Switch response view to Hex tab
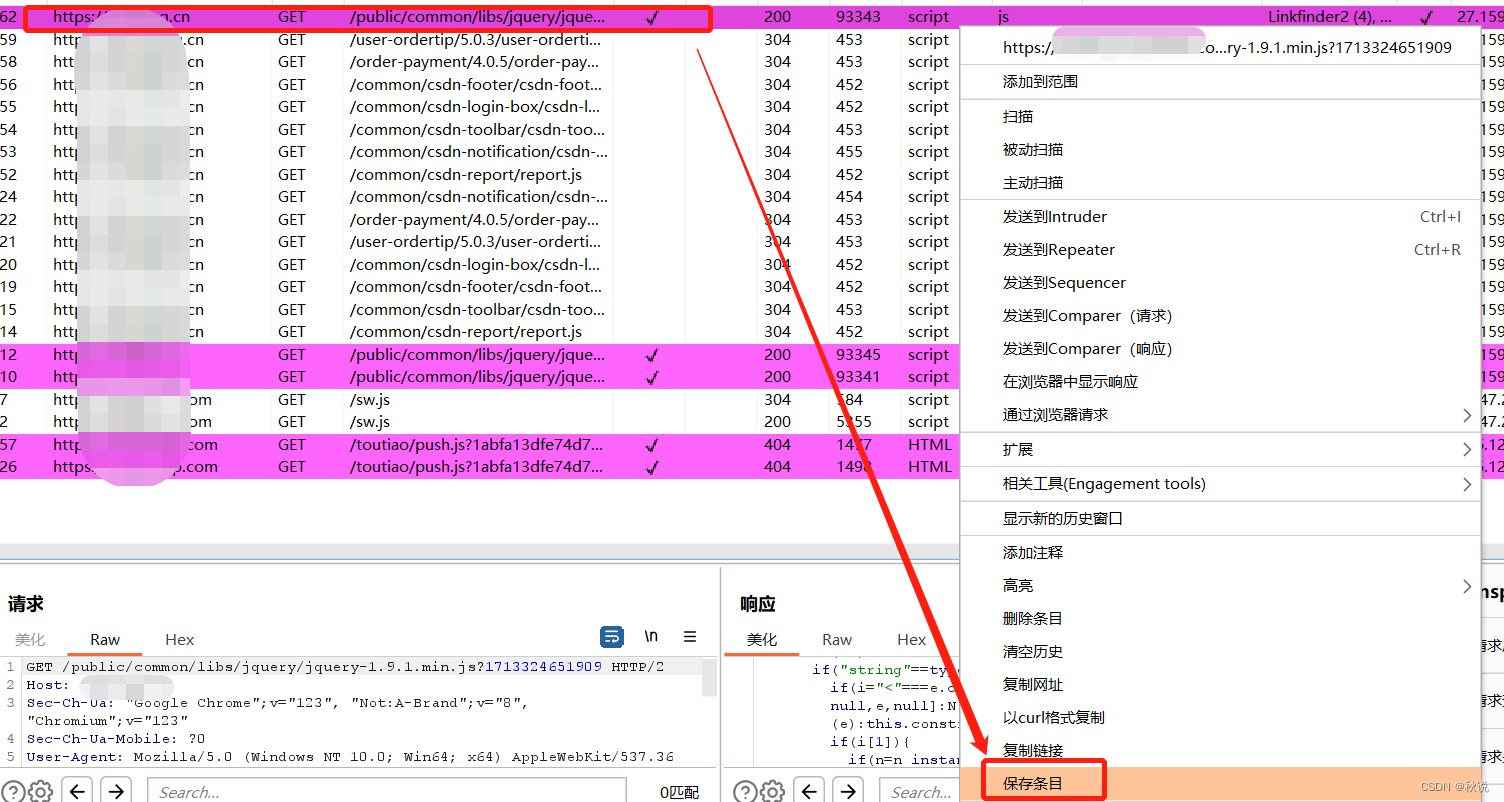Image resolution: width=1504 pixels, height=802 pixels. tap(911, 639)
